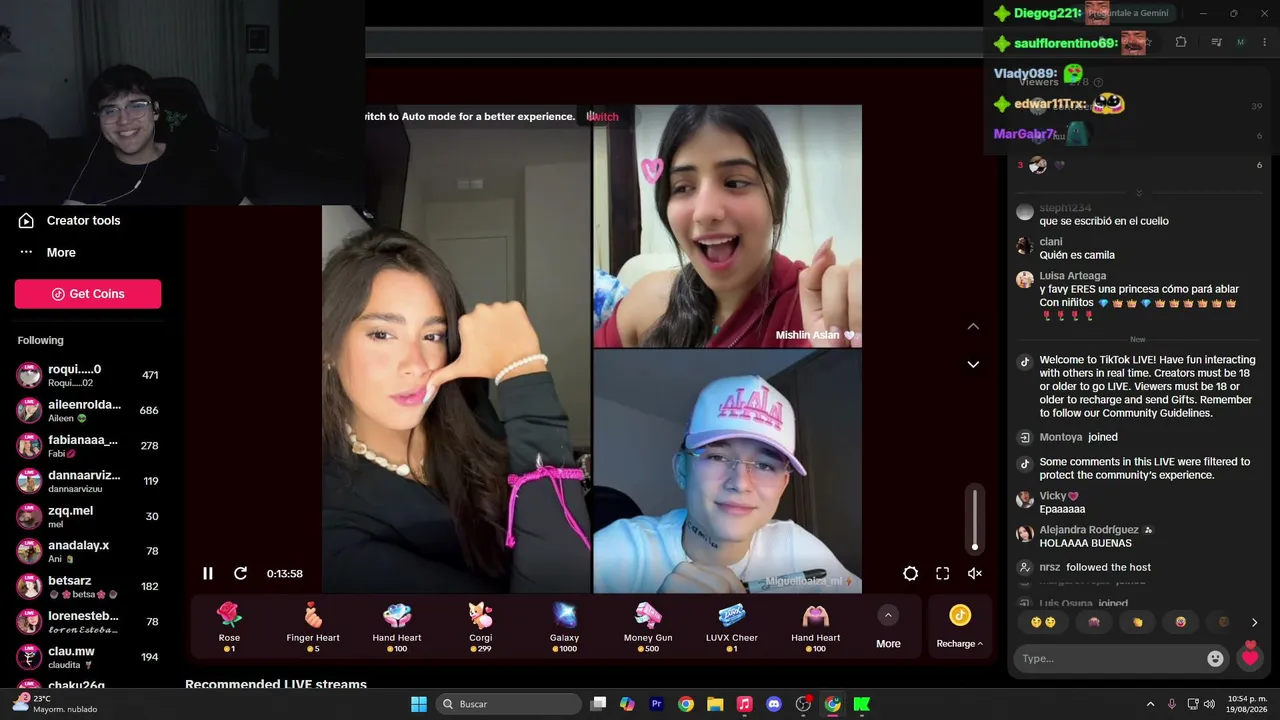Screen dimensions: 1280x720
Task: Open anadalay.x live from Following list
Action: point(88,551)
